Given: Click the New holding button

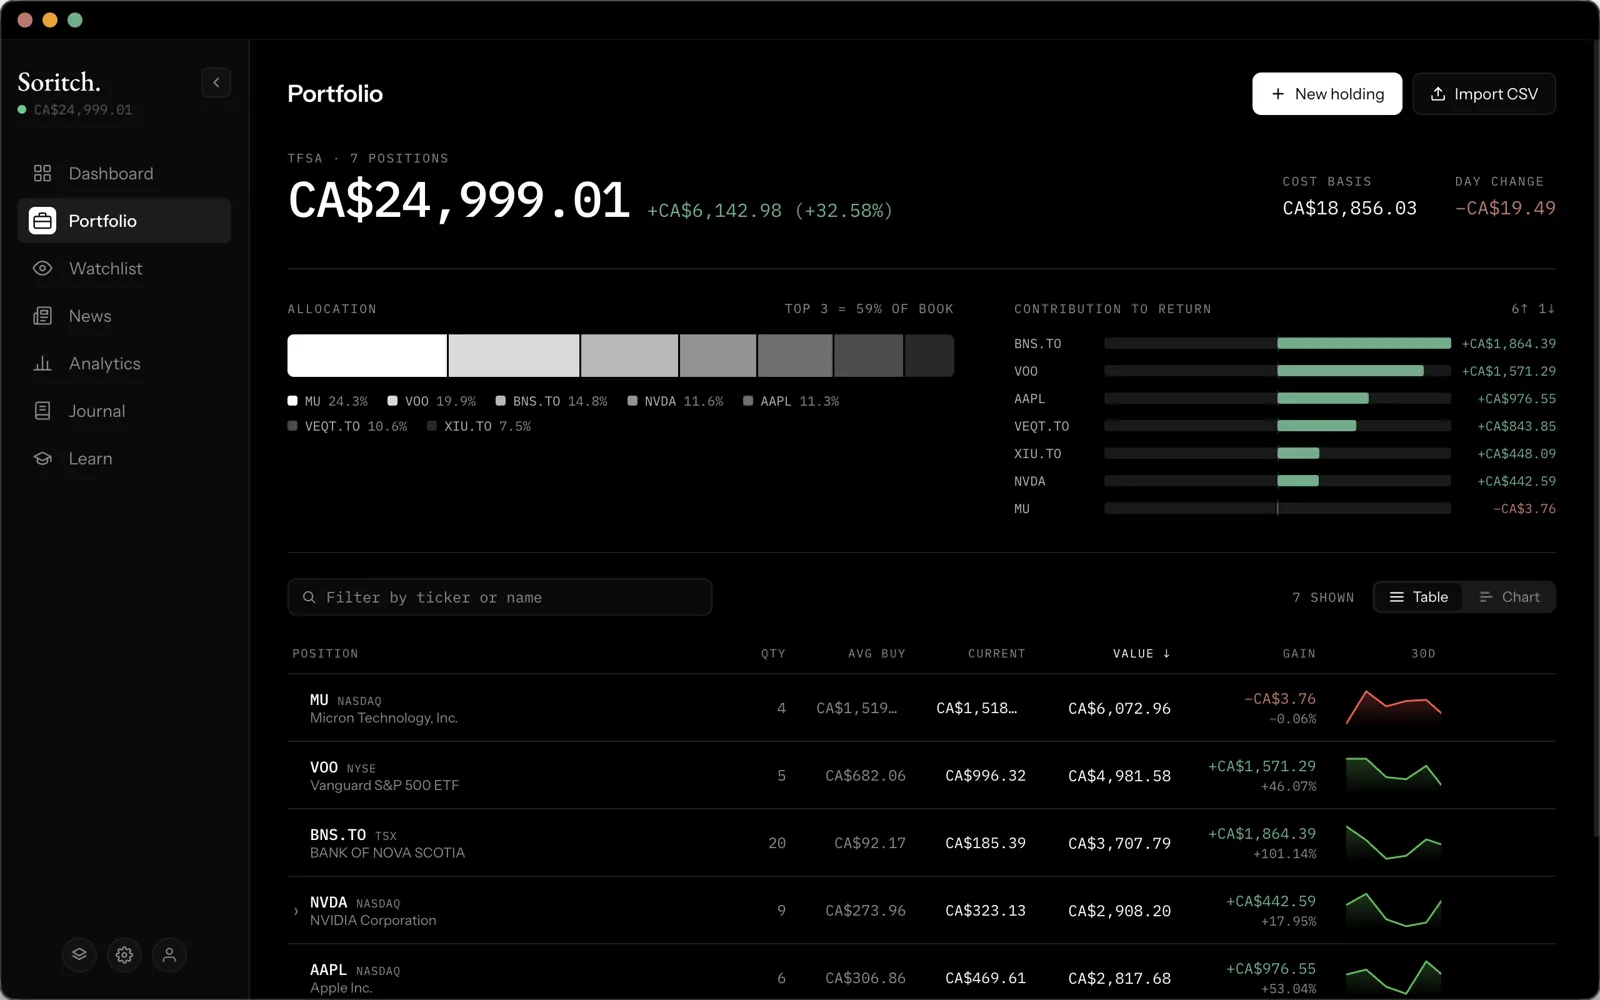Looking at the screenshot, I should pyautogui.click(x=1327, y=94).
